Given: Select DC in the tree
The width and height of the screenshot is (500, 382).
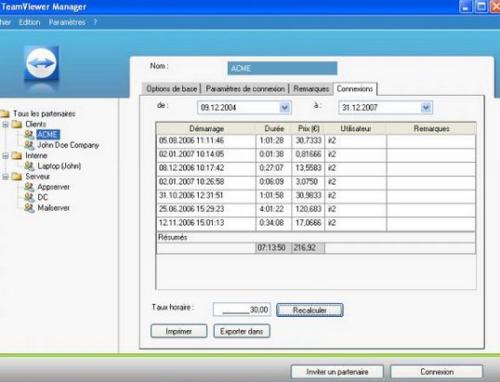Looking at the screenshot, I should (43, 197).
